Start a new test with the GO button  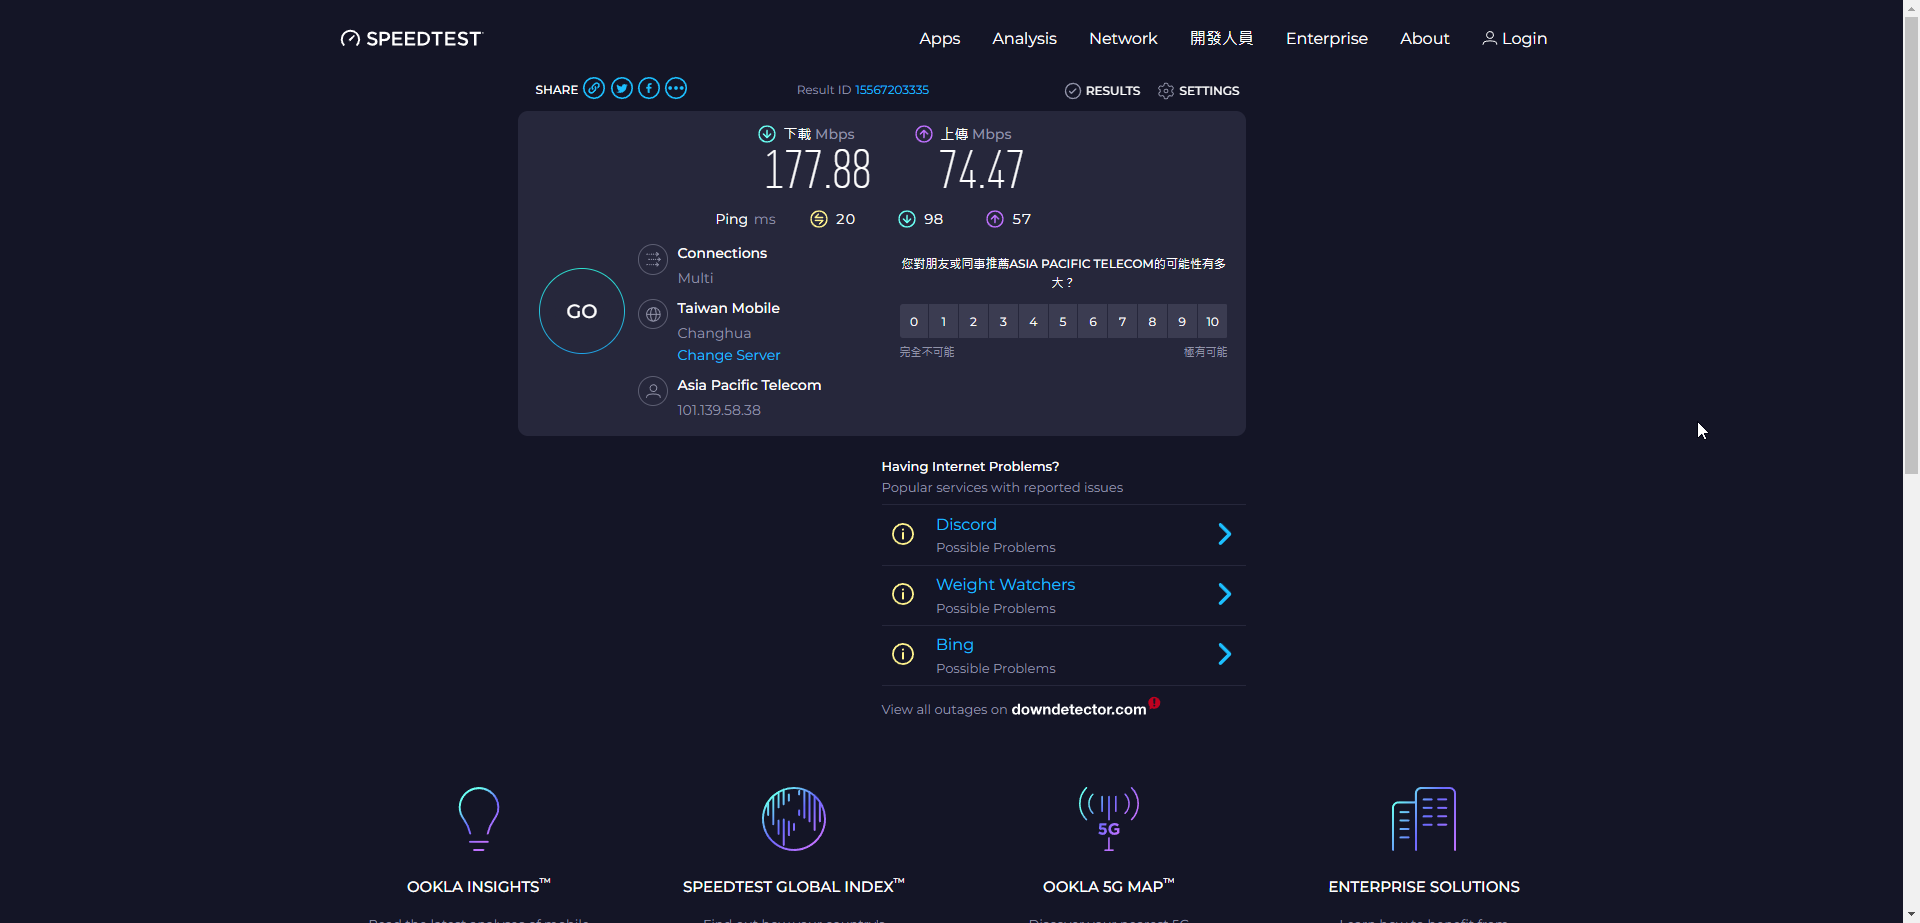coord(580,311)
